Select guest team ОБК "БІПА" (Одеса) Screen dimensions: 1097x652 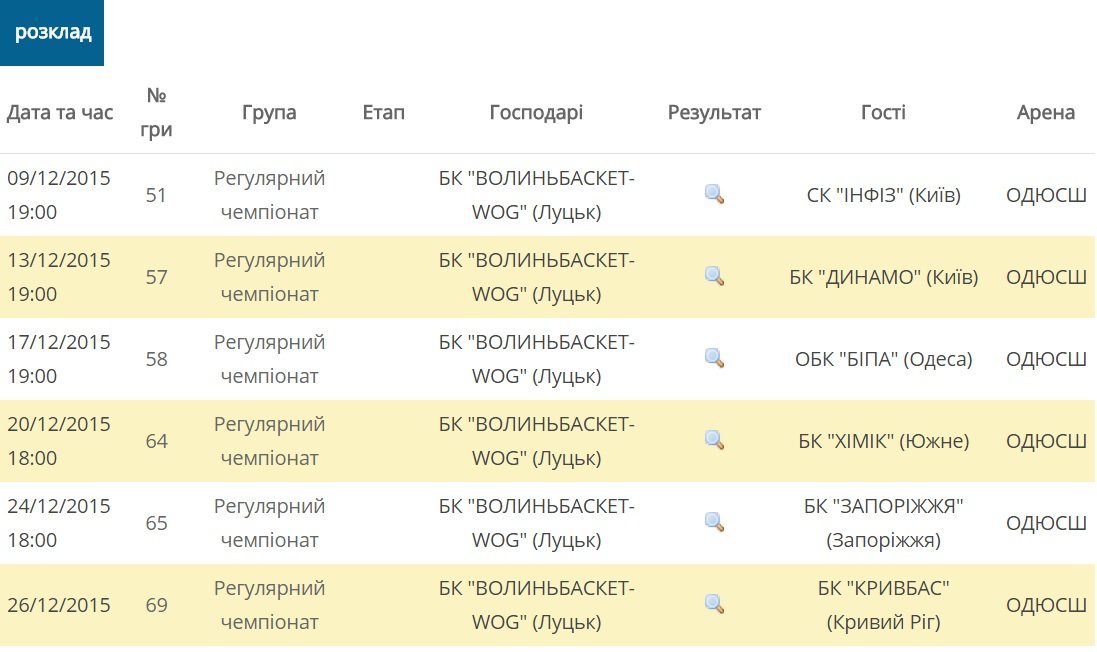click(883, 359)
